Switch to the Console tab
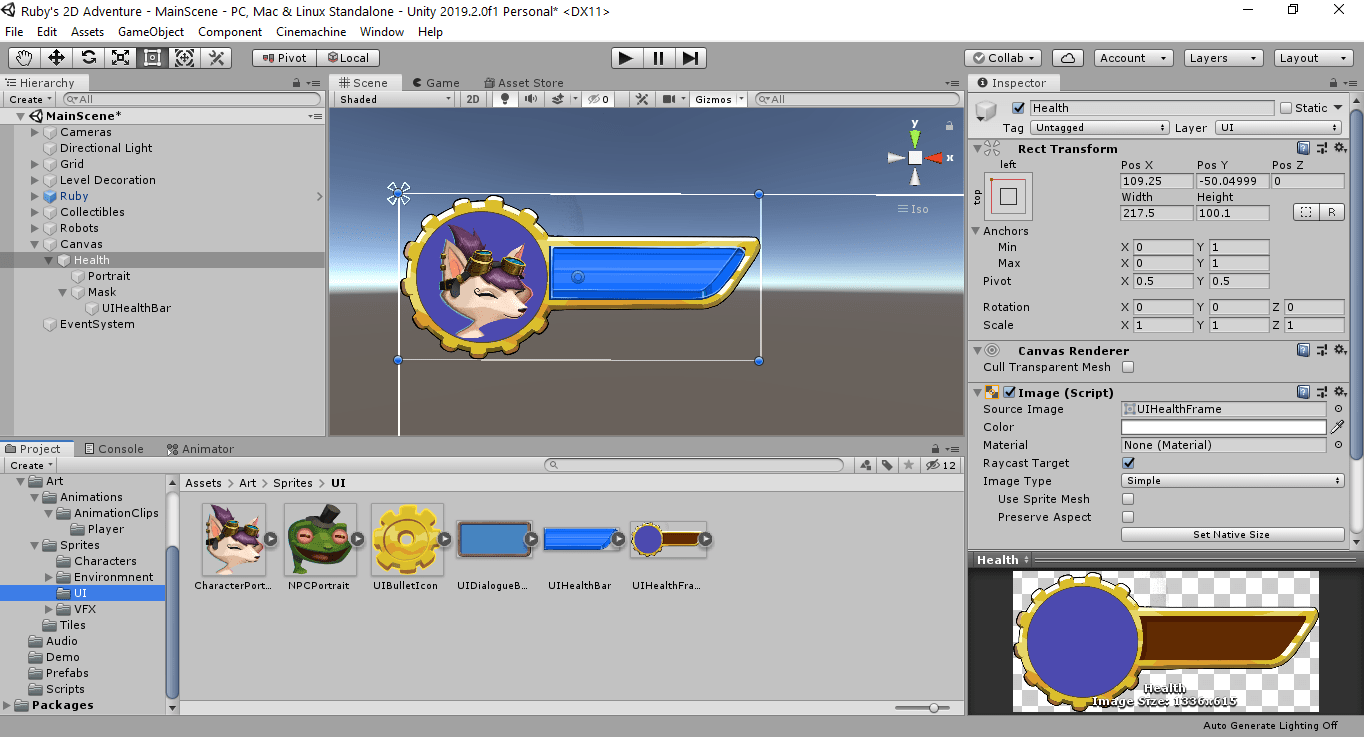Screen dimensions: 1364x737 [113, 449]
